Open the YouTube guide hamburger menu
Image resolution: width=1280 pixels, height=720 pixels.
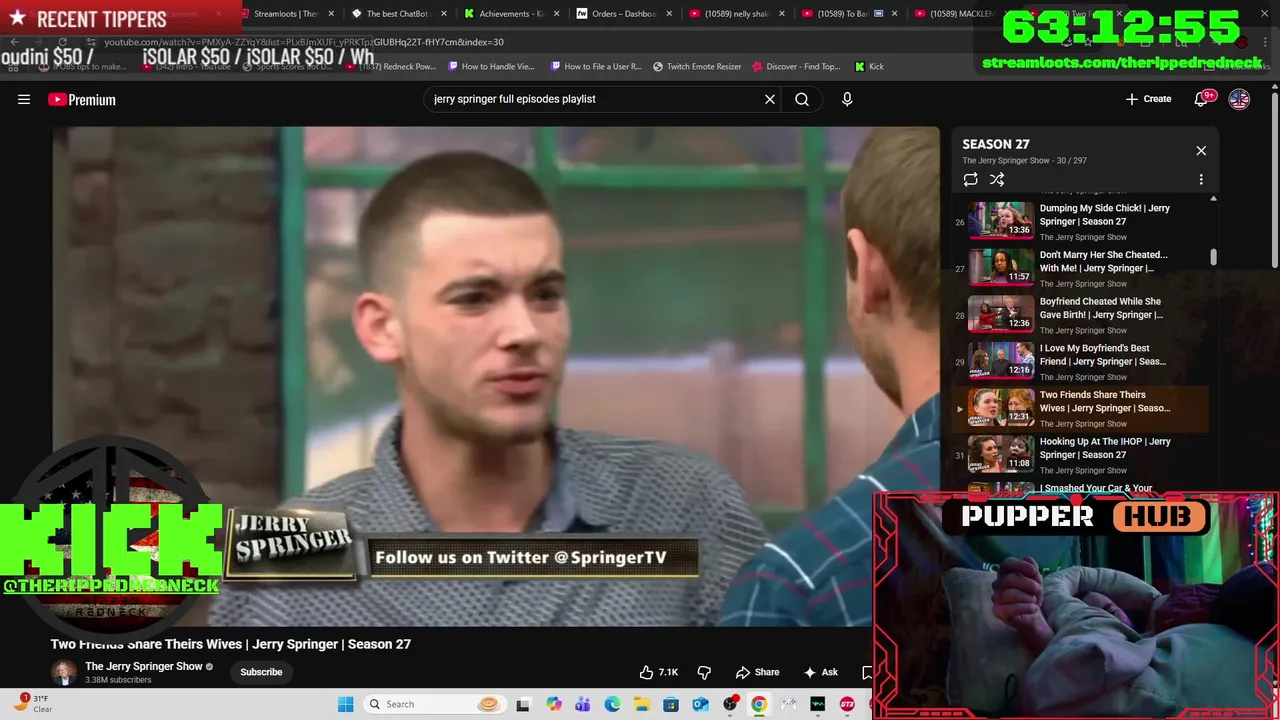[24, 99]
